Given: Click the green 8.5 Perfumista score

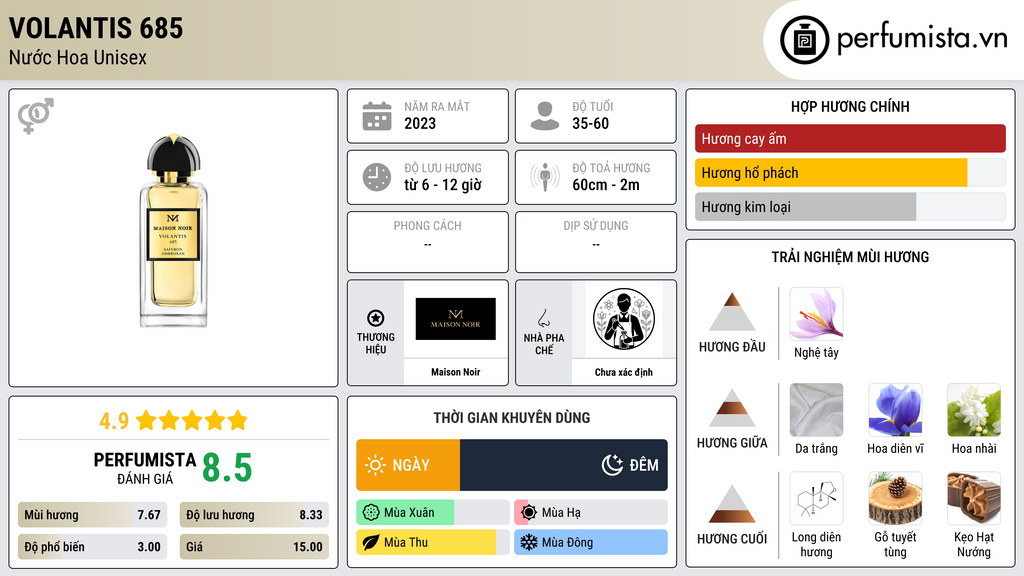Looking at the screenshot, I should tap(227, 468).
